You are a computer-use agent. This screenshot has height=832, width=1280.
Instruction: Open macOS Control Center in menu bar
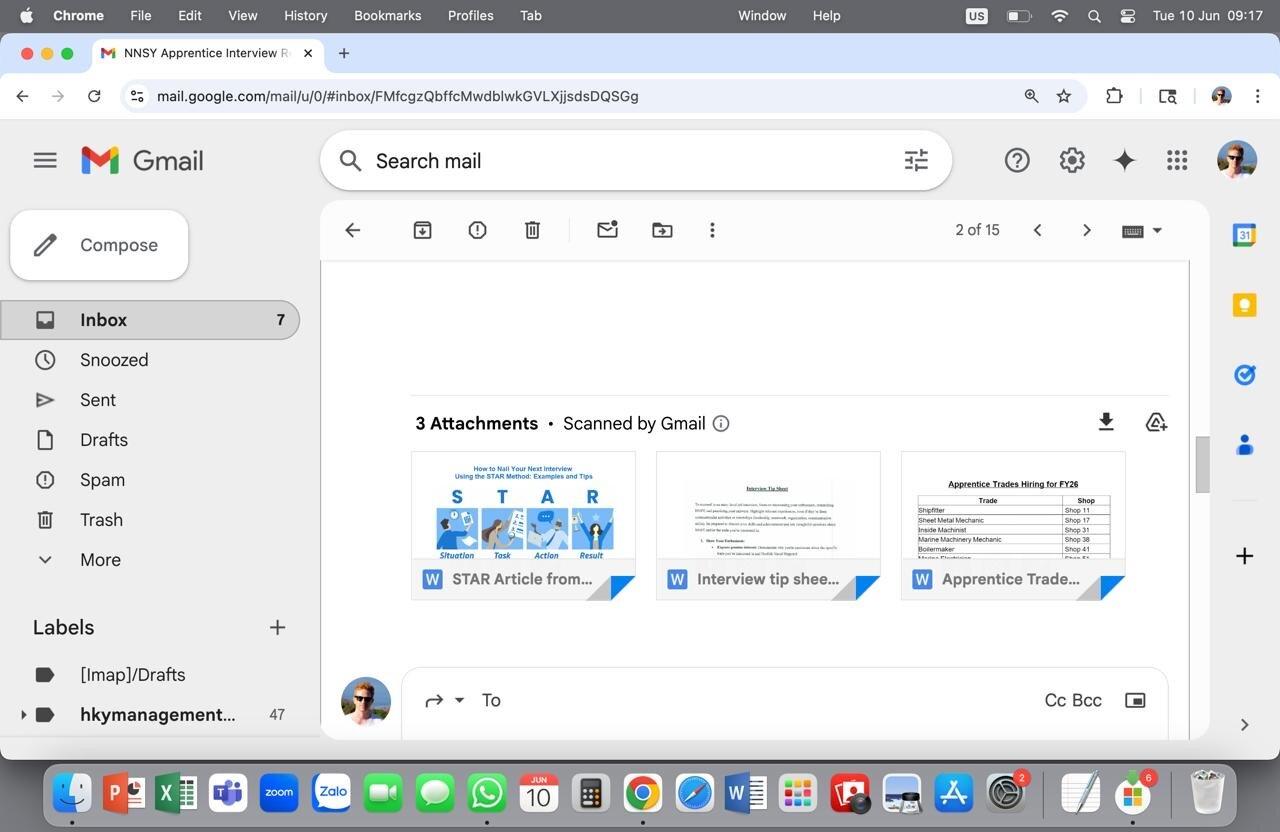tap(1128, 15)
